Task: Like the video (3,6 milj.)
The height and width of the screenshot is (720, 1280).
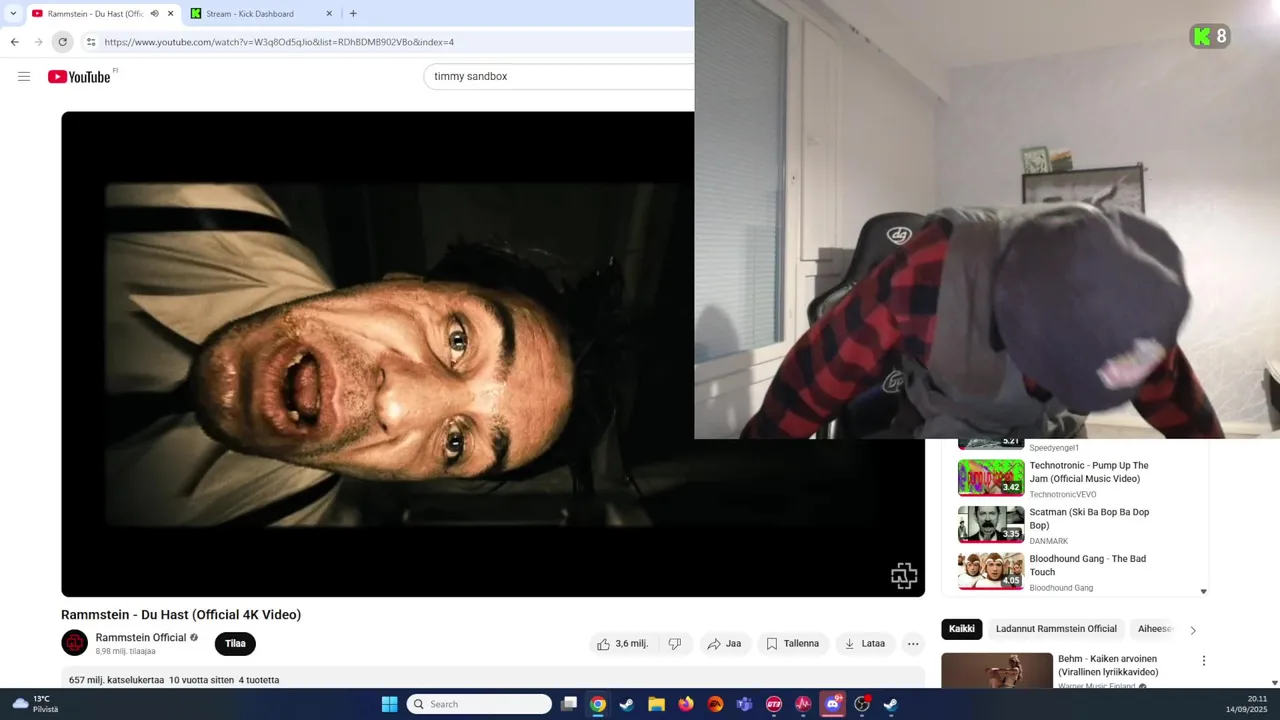Action: pyautogui.click(x=624, y=644)
